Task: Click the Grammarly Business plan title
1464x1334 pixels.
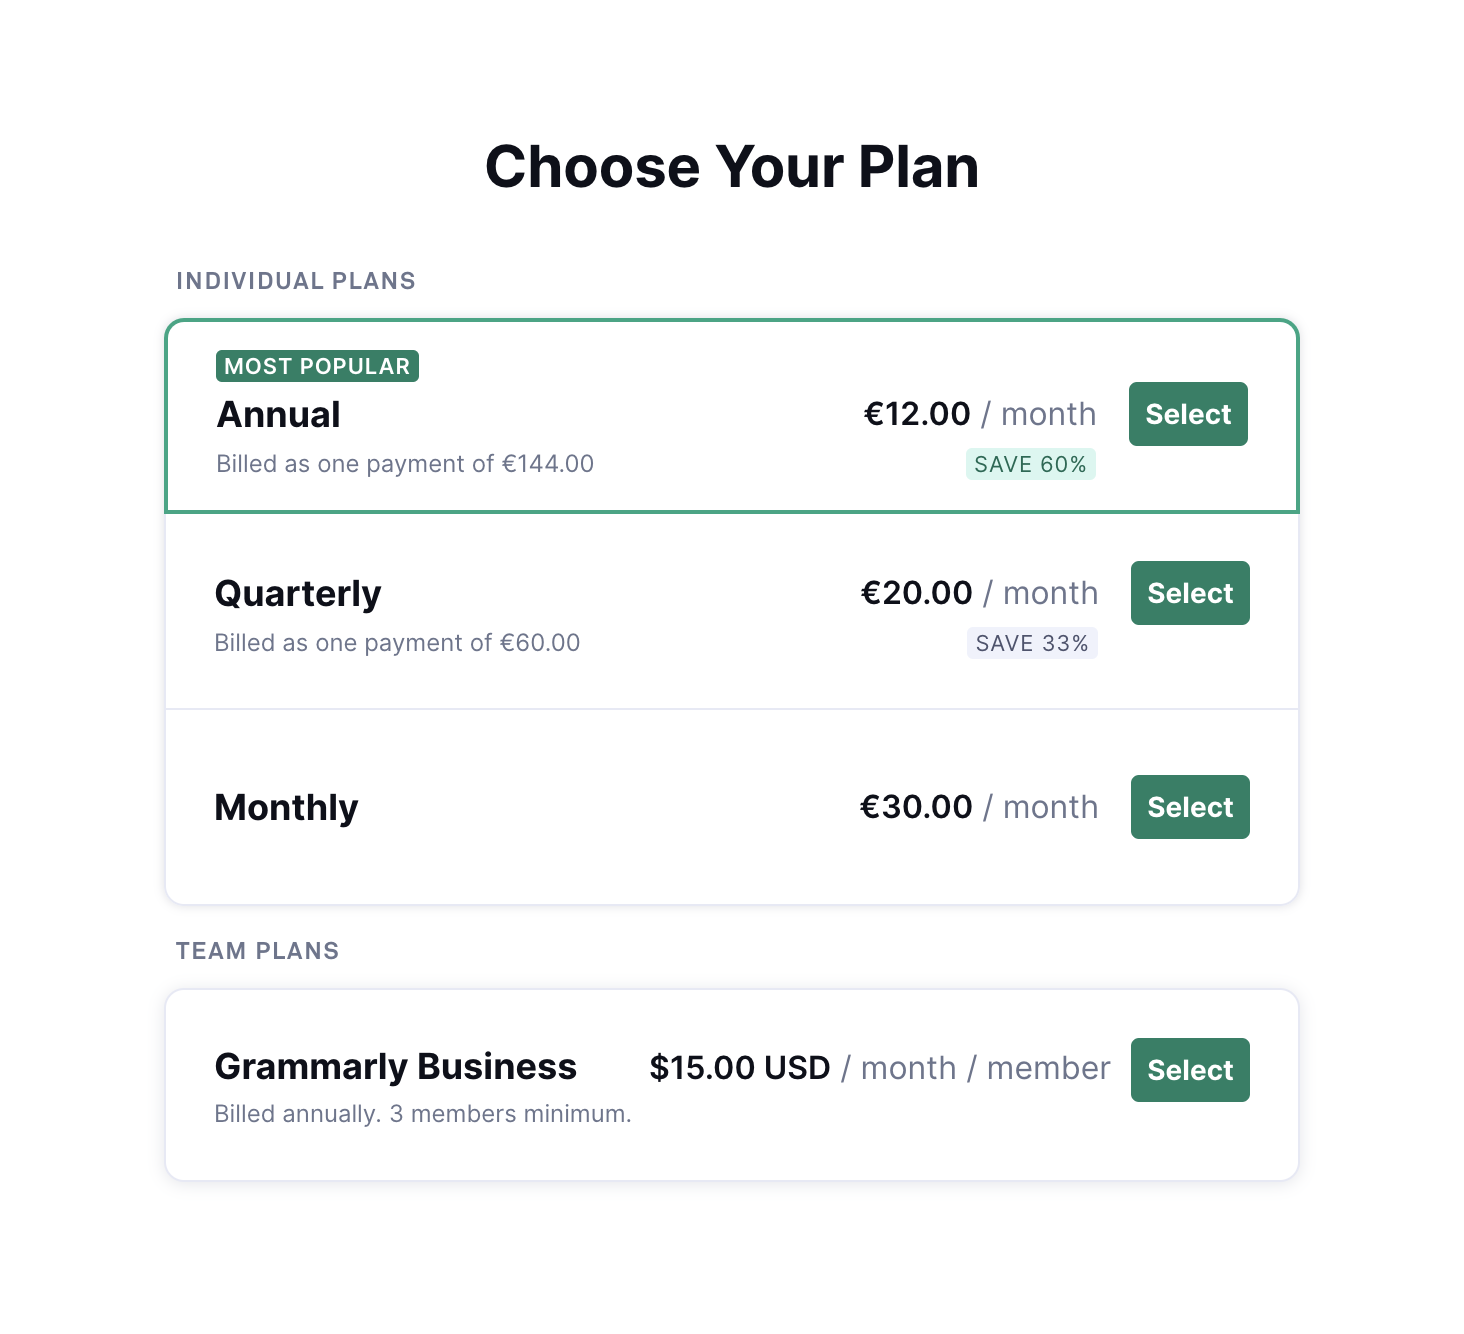Action: (395, 1067)
